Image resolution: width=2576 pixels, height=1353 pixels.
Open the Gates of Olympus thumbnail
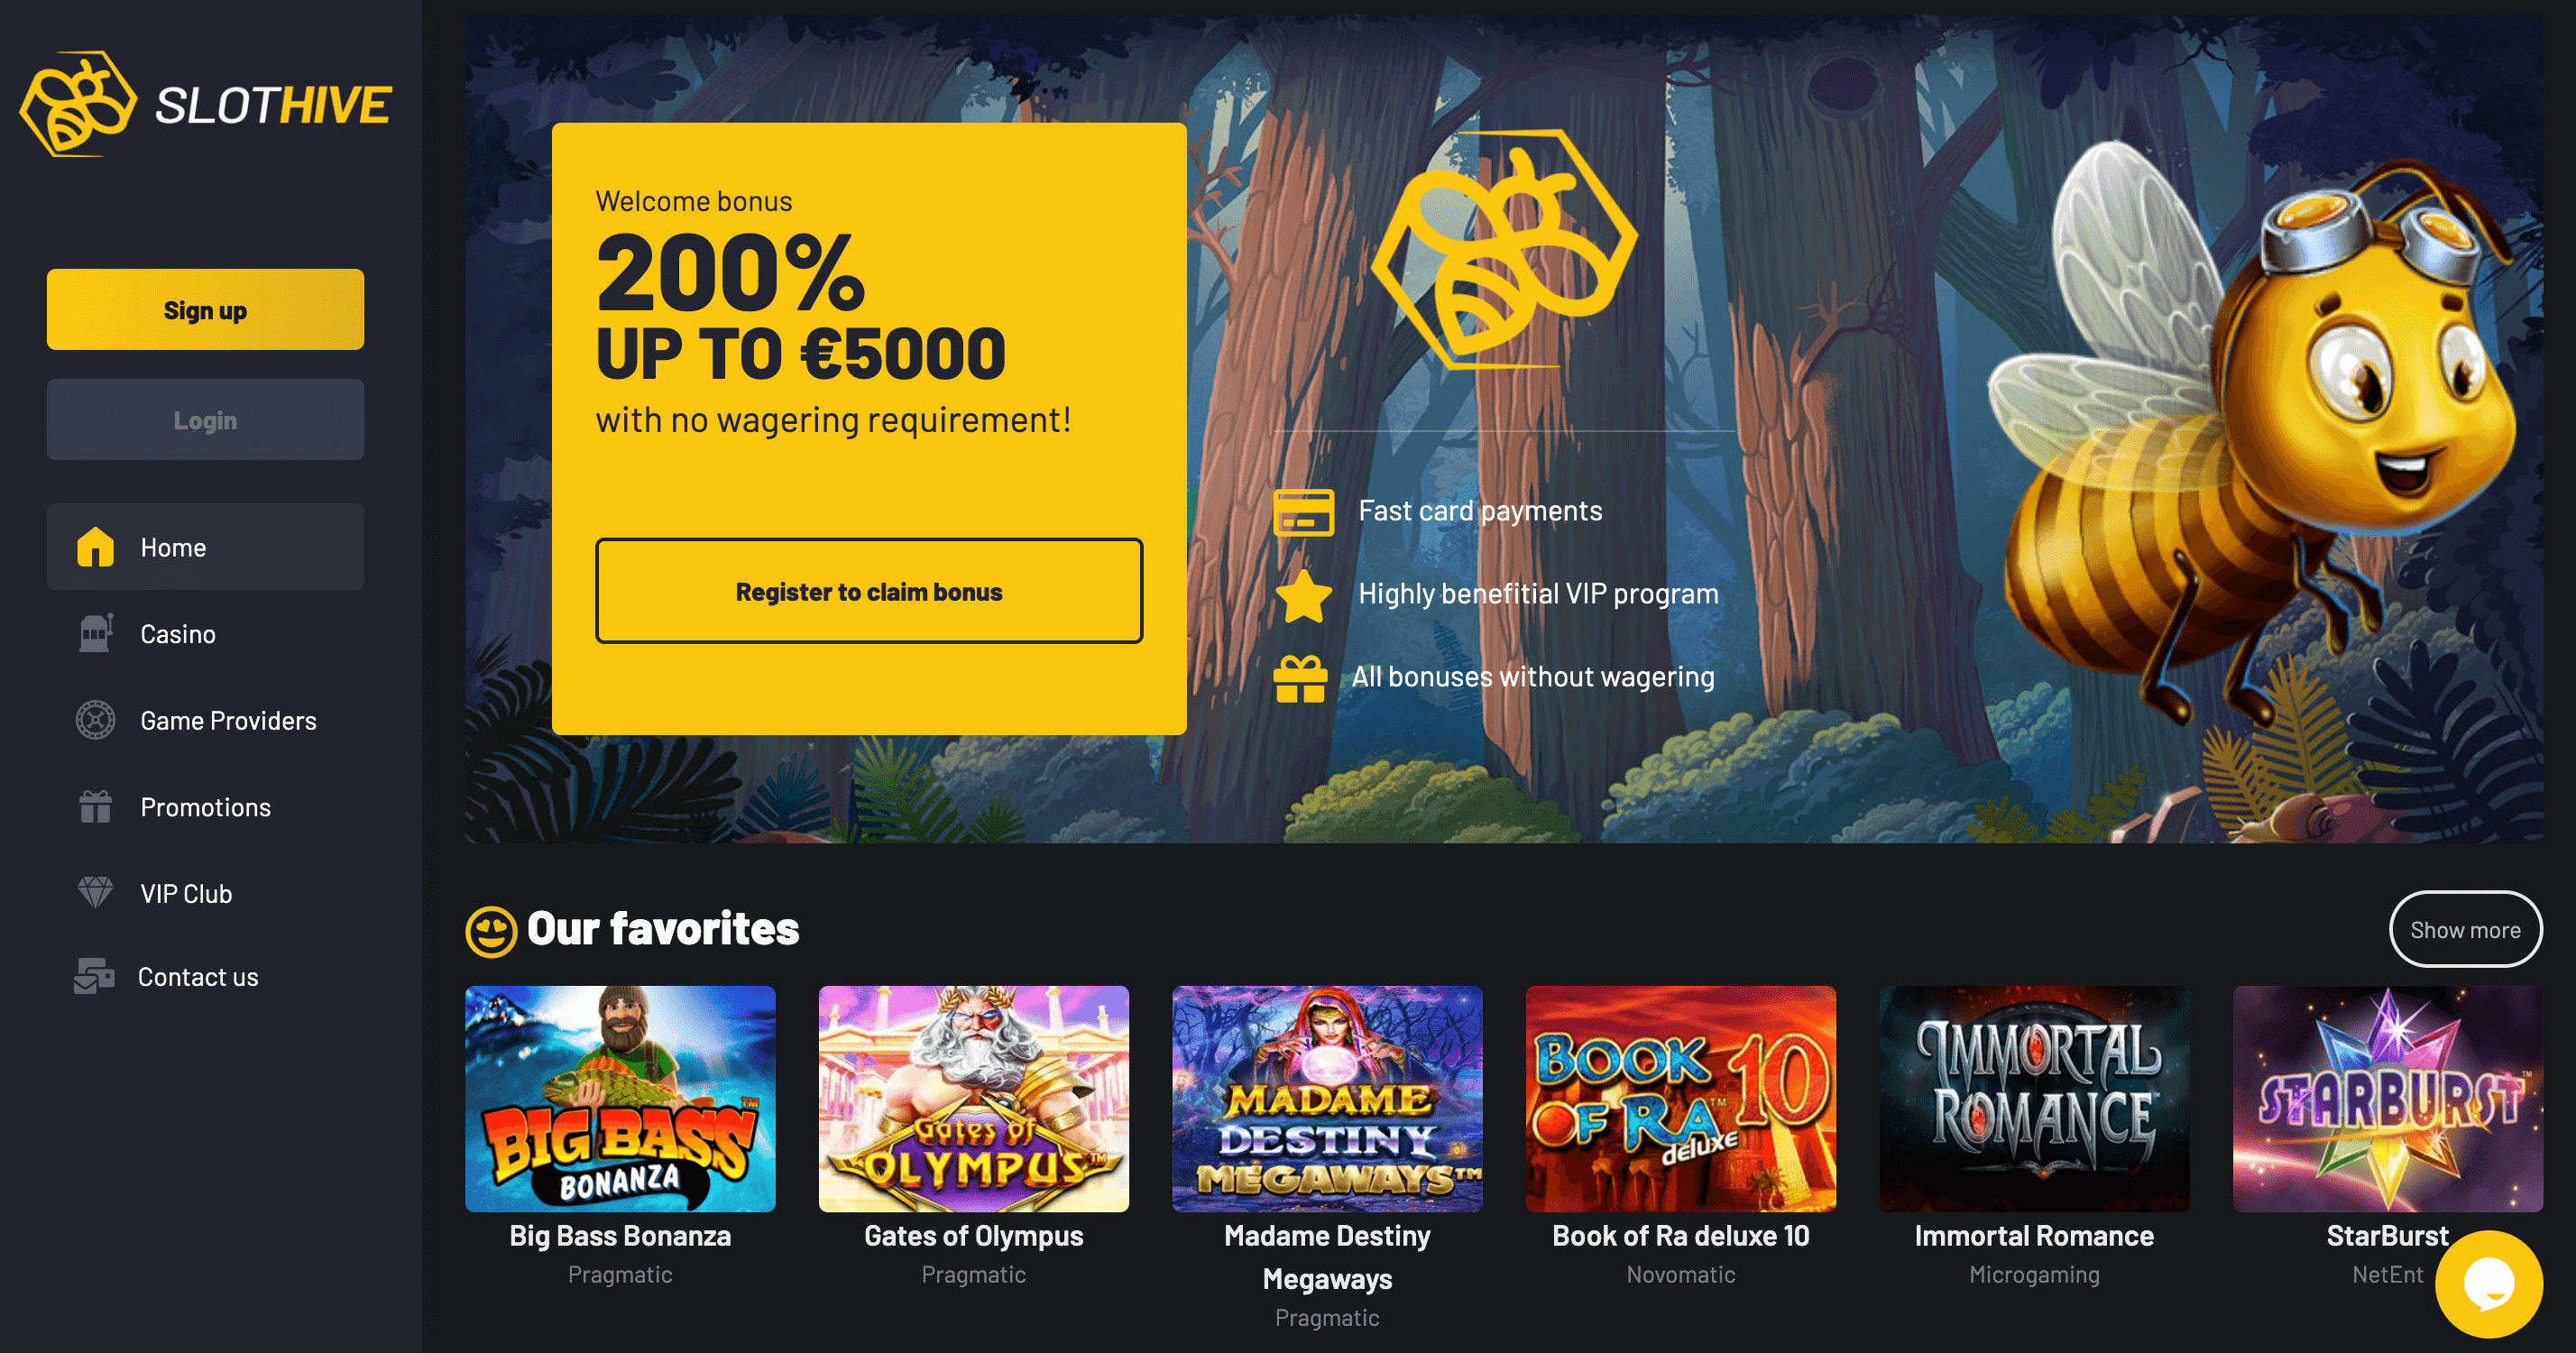point(973,1099)
